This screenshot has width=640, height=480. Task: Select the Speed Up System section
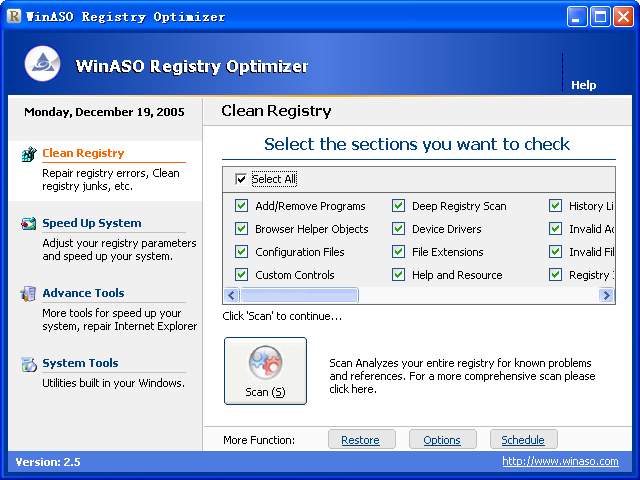click(x=92, y=223)
